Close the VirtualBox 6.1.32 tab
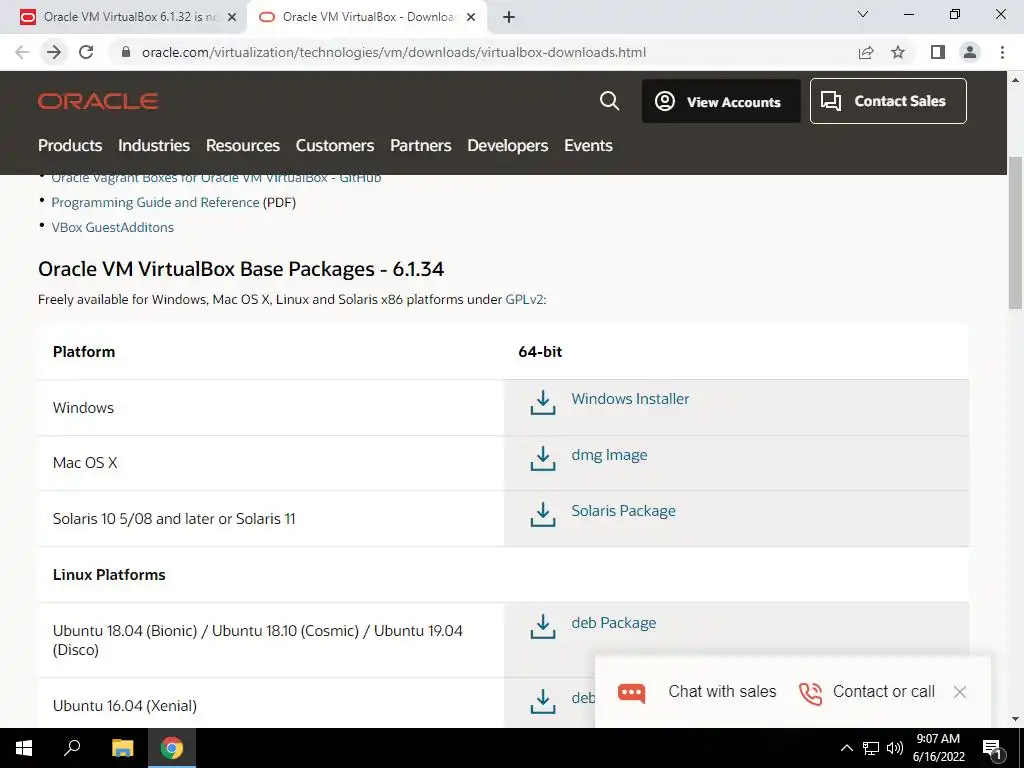The image size is (1024, 768). [232, 17]
